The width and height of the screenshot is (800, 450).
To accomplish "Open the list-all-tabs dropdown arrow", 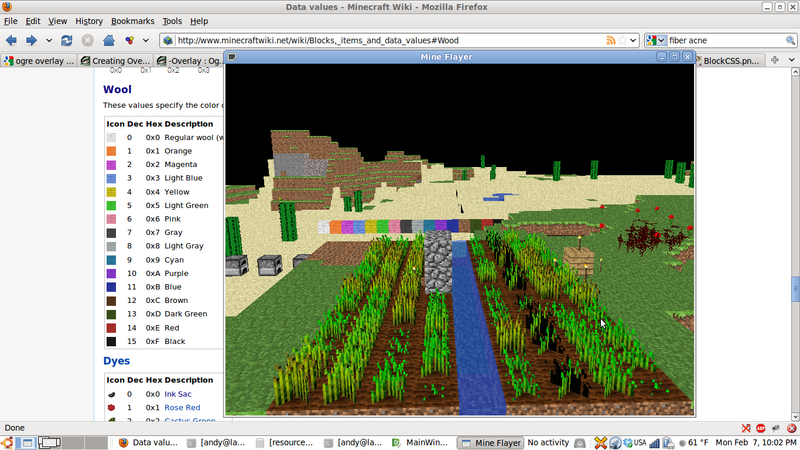I will tap(792, 61).
